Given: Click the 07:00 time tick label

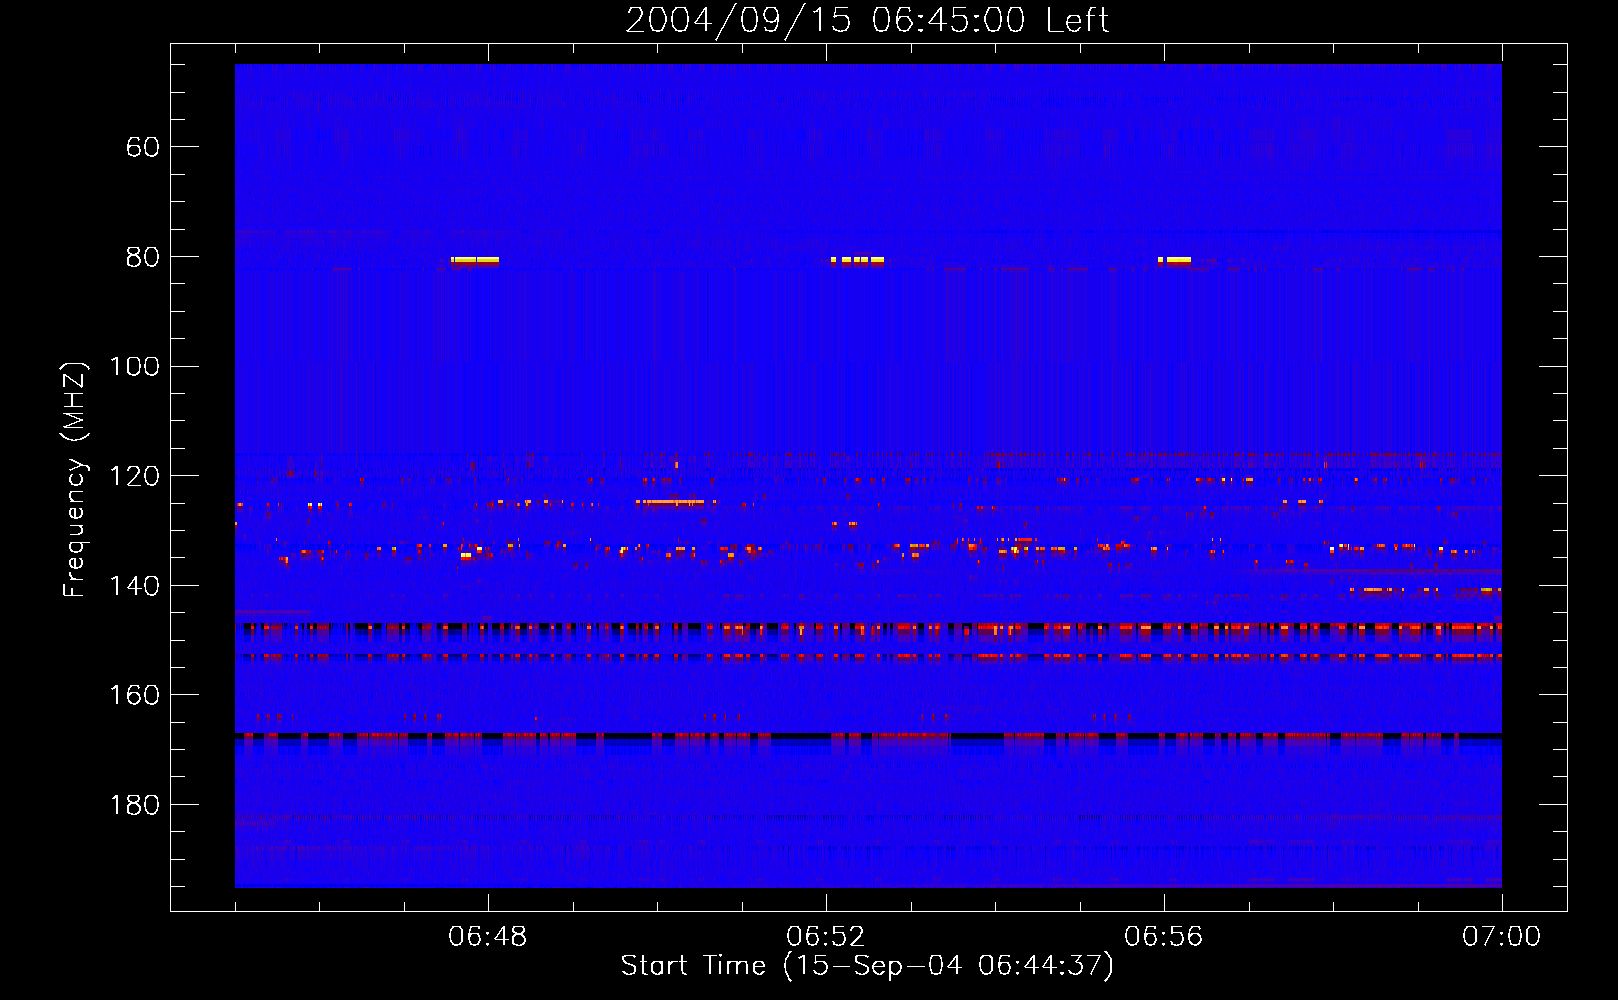Looking at the screenshot, I should 1501,937.
